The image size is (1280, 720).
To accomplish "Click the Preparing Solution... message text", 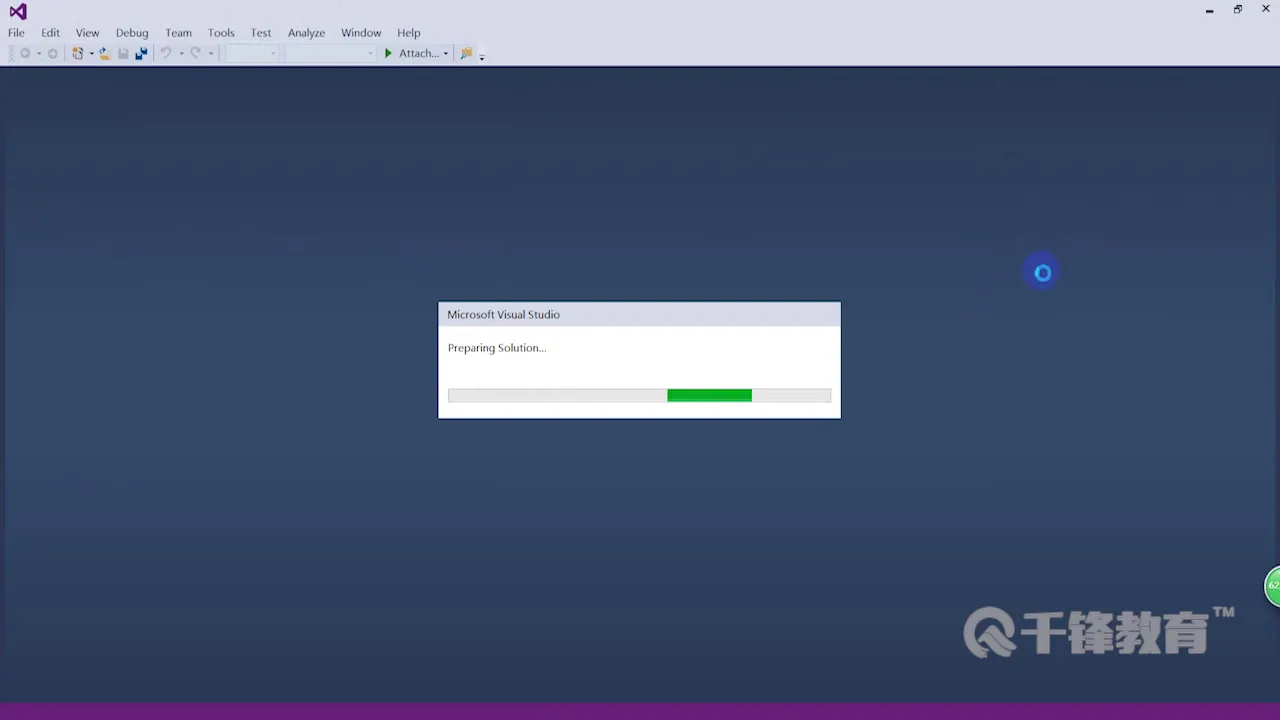I will coord(497,348).
